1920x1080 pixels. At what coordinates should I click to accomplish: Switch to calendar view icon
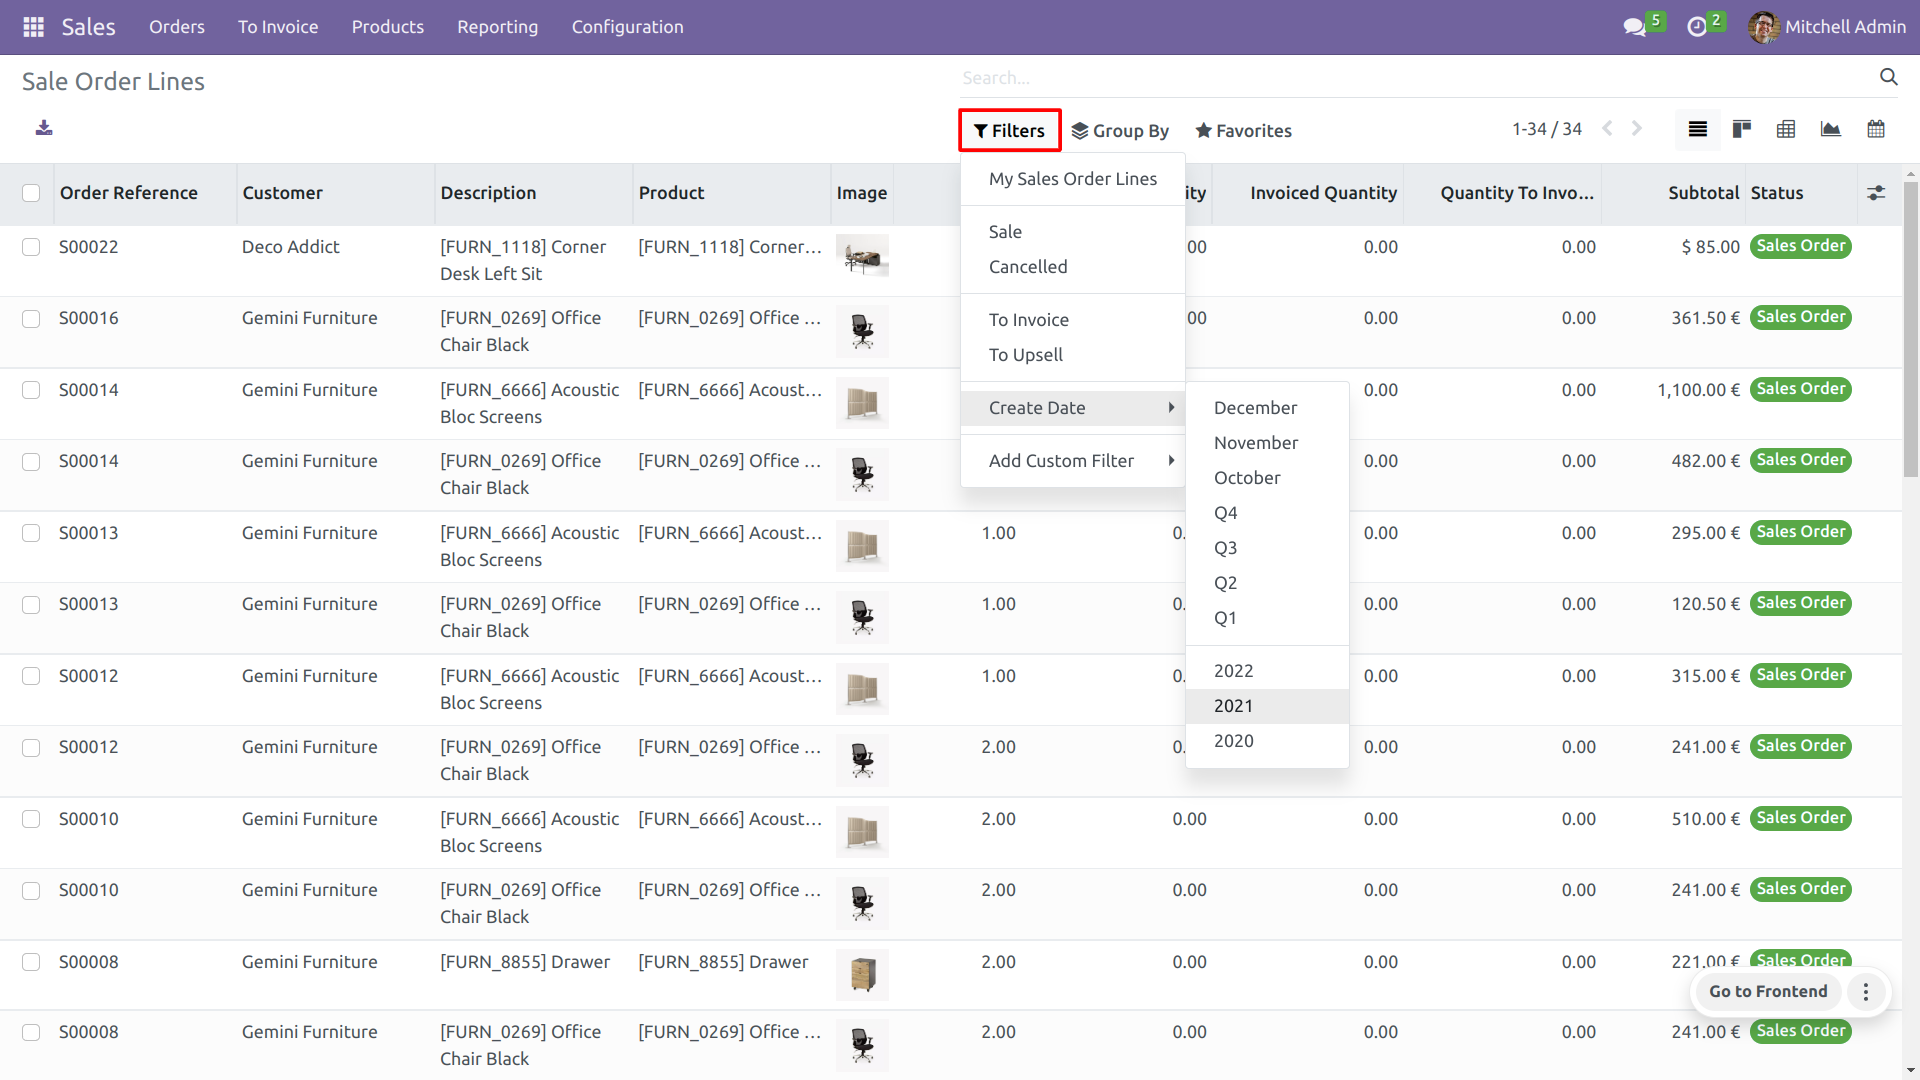tap(1876, 129)
